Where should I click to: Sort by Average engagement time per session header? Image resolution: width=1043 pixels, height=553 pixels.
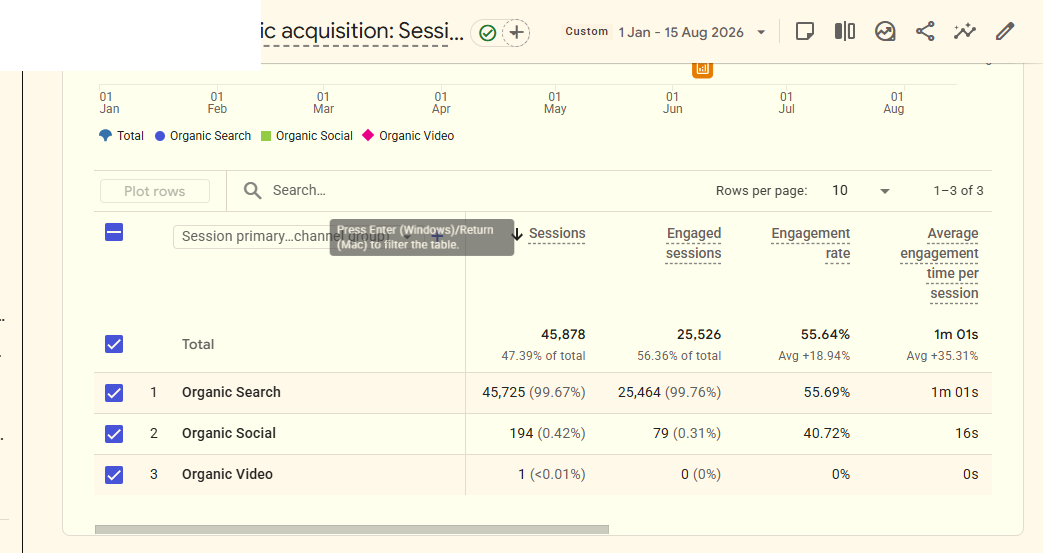pos(939,264)
